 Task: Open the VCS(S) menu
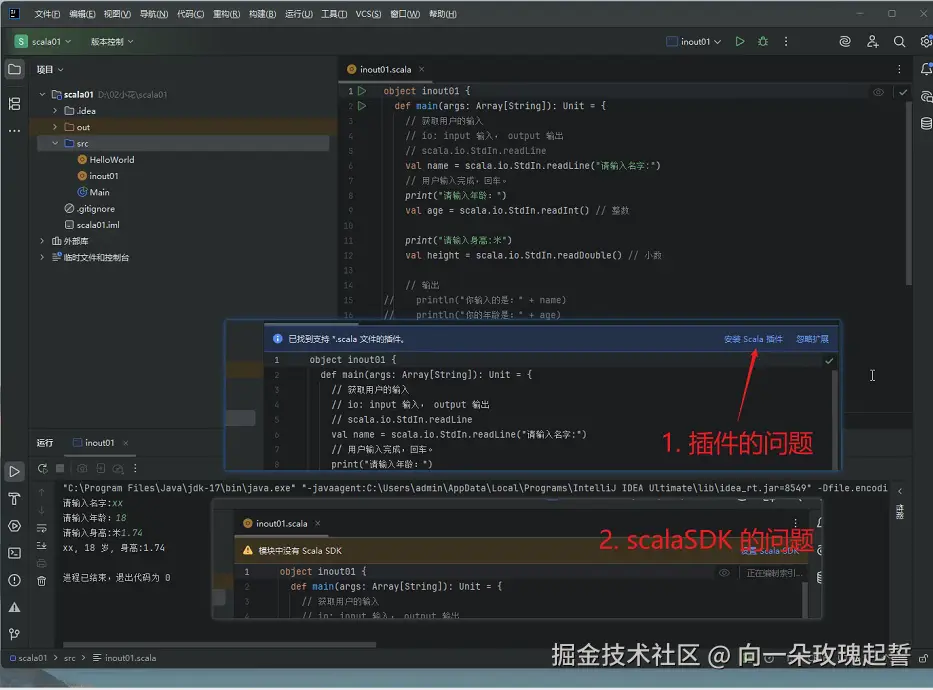point(368,14)
